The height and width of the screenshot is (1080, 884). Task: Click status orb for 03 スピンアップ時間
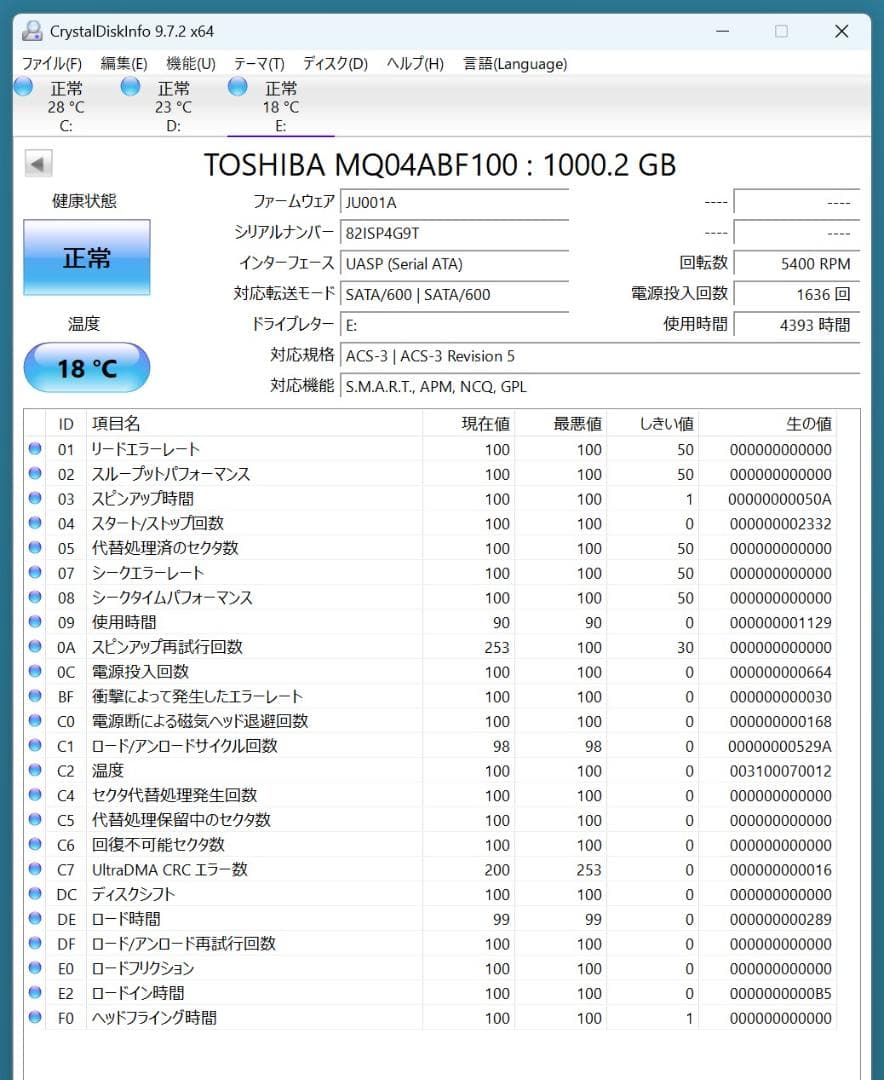point(35,498)
